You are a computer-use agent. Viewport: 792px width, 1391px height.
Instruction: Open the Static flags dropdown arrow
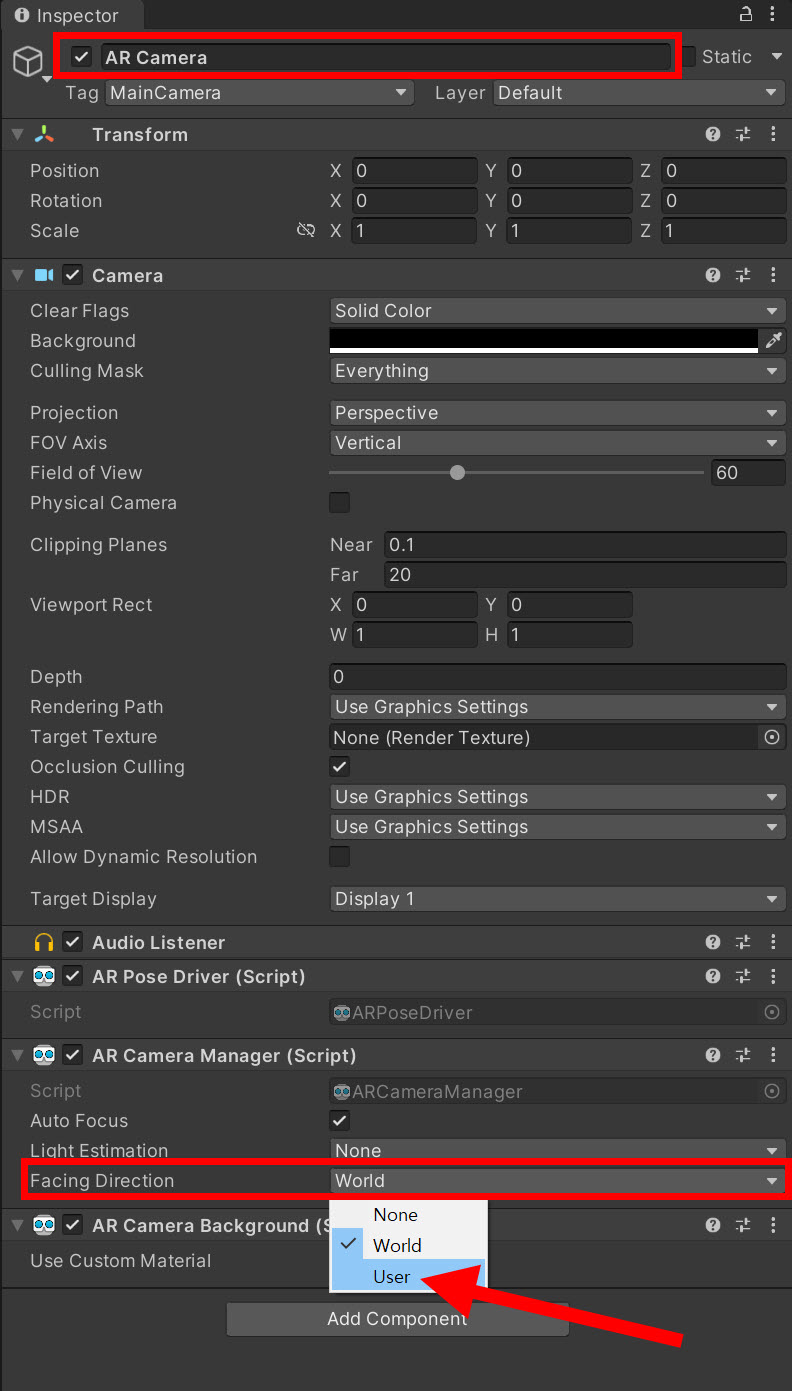tap(777, 57)
